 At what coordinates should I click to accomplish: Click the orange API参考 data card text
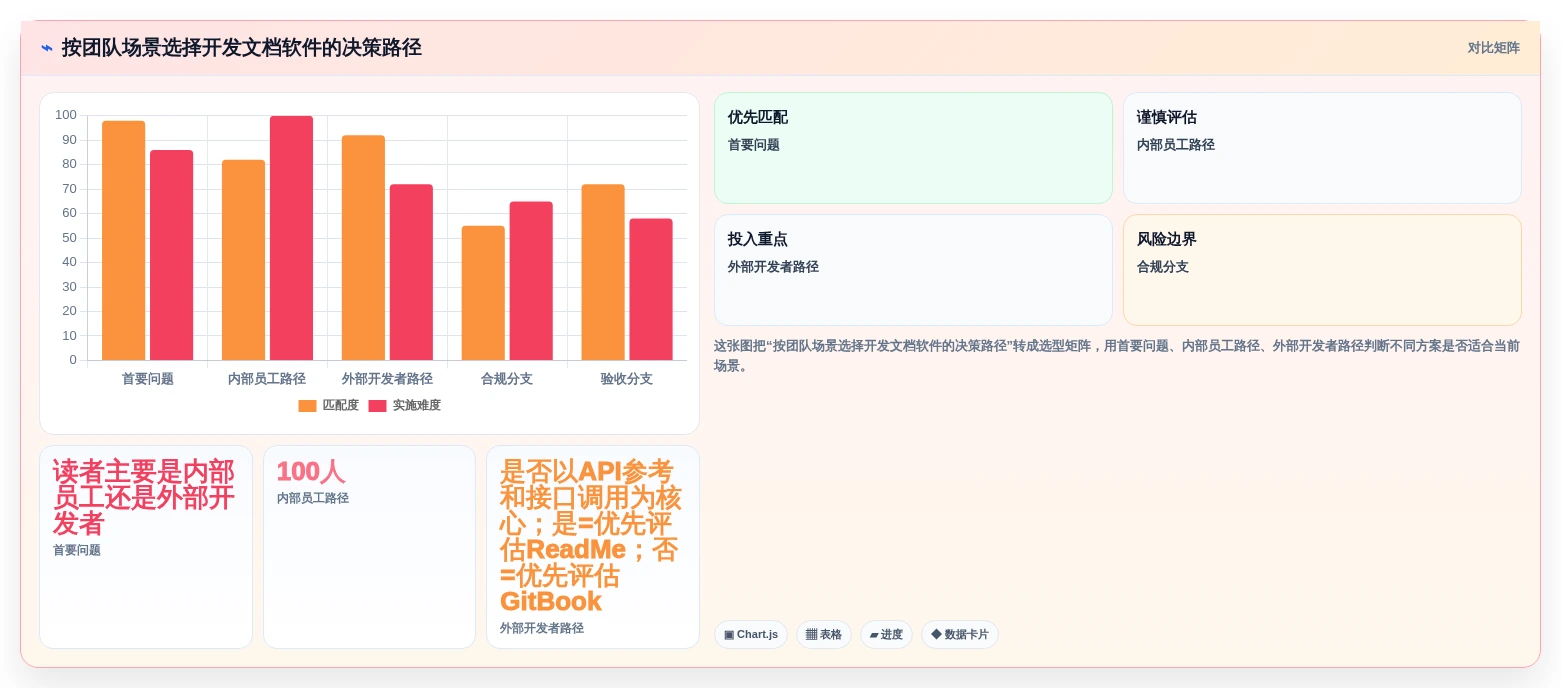(591, 536)
